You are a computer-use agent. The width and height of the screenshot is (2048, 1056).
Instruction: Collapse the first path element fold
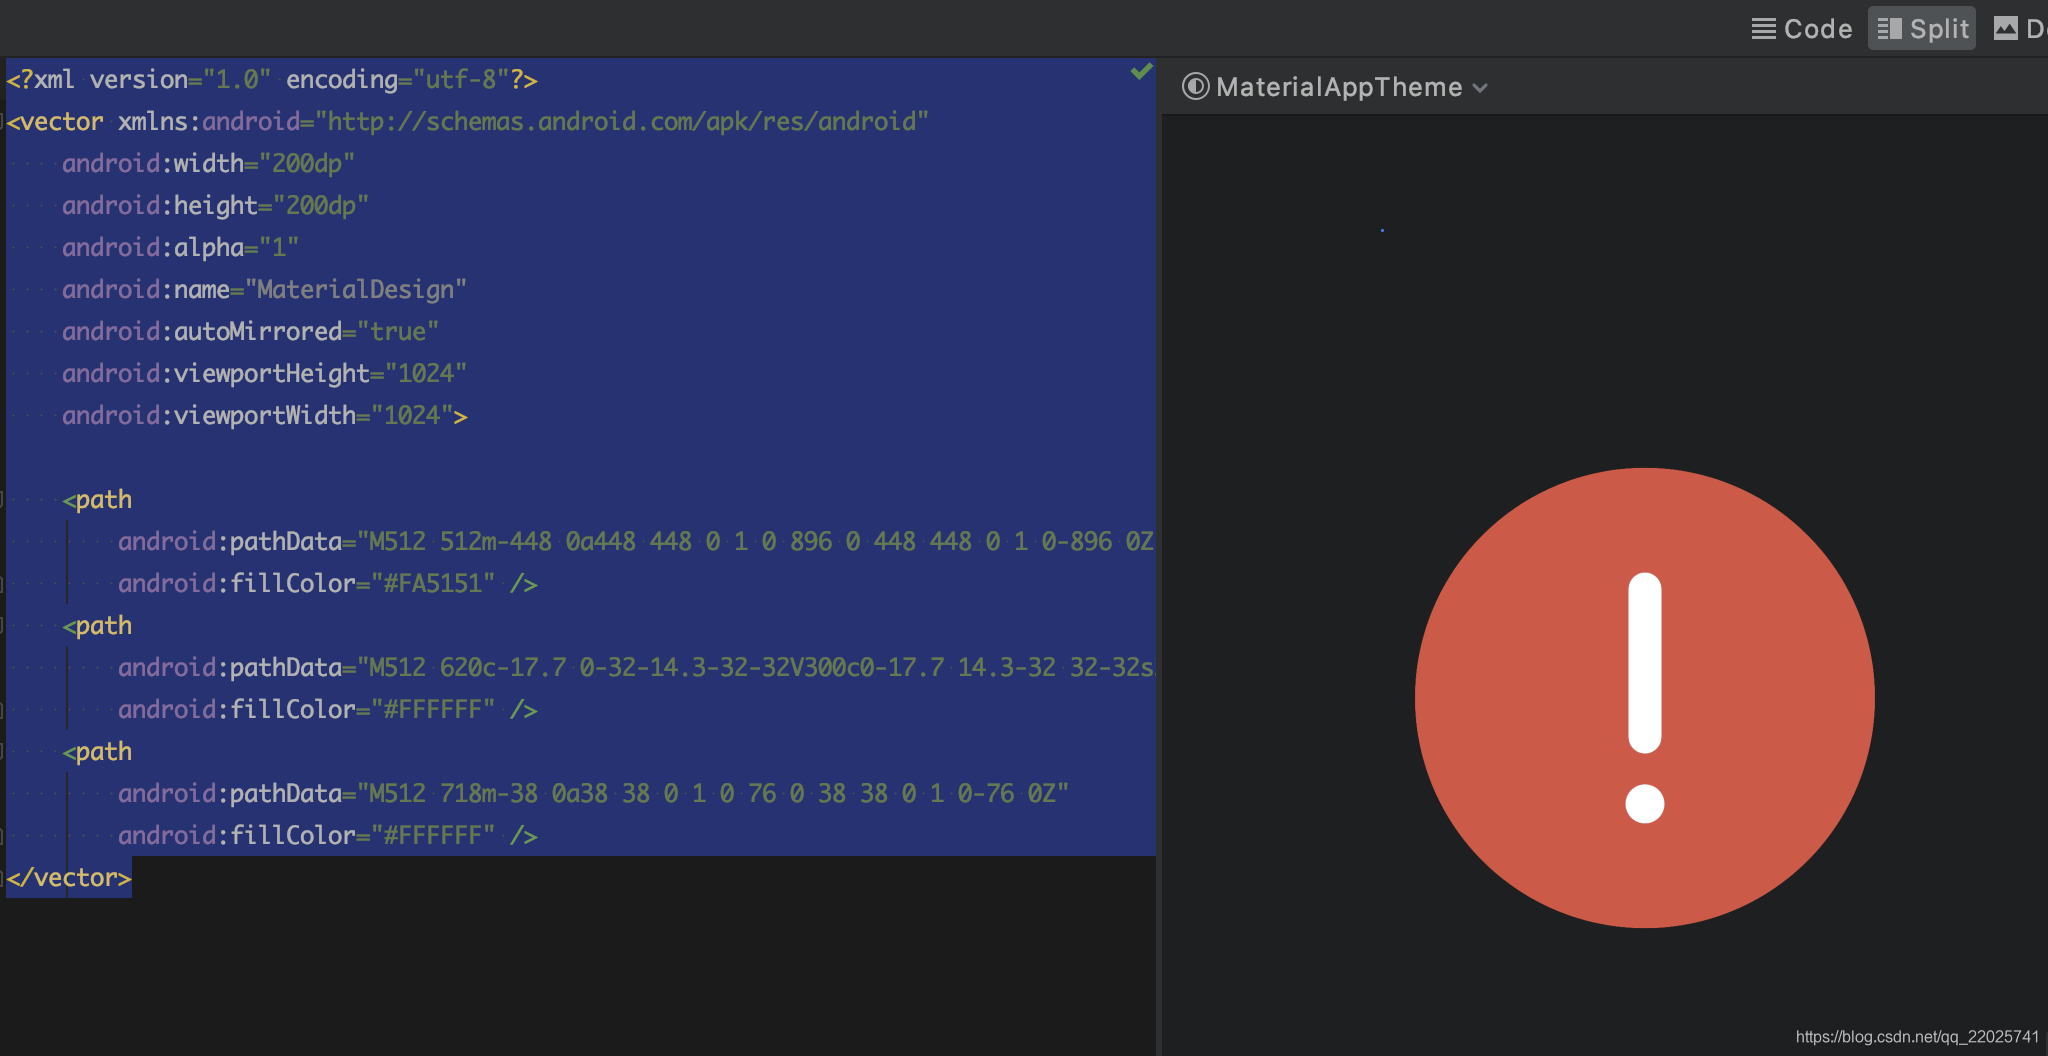[x=3, y=500]
